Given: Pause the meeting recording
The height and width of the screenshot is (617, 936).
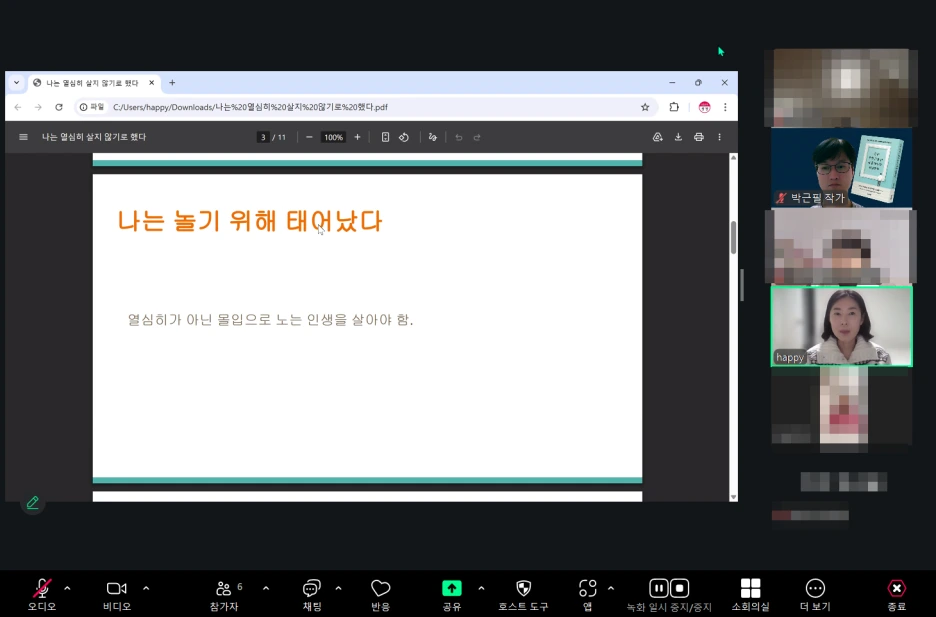Looking at the screenshot, I should [x=657, y=588].
